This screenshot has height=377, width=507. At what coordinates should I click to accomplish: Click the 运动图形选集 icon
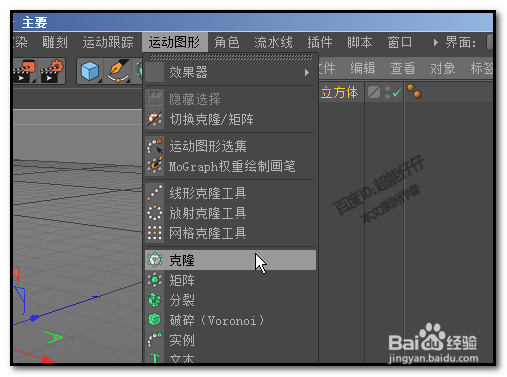155,146
